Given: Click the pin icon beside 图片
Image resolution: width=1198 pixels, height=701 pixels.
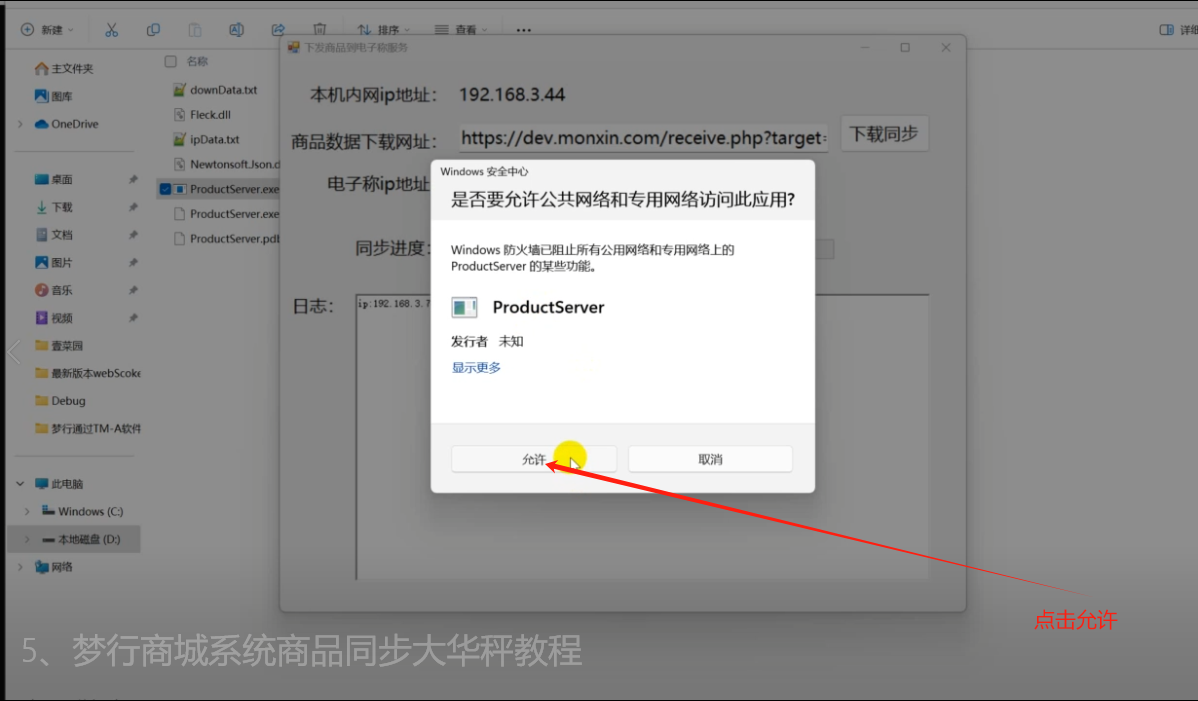Looking at the screenshot, I should pos(133,263).
